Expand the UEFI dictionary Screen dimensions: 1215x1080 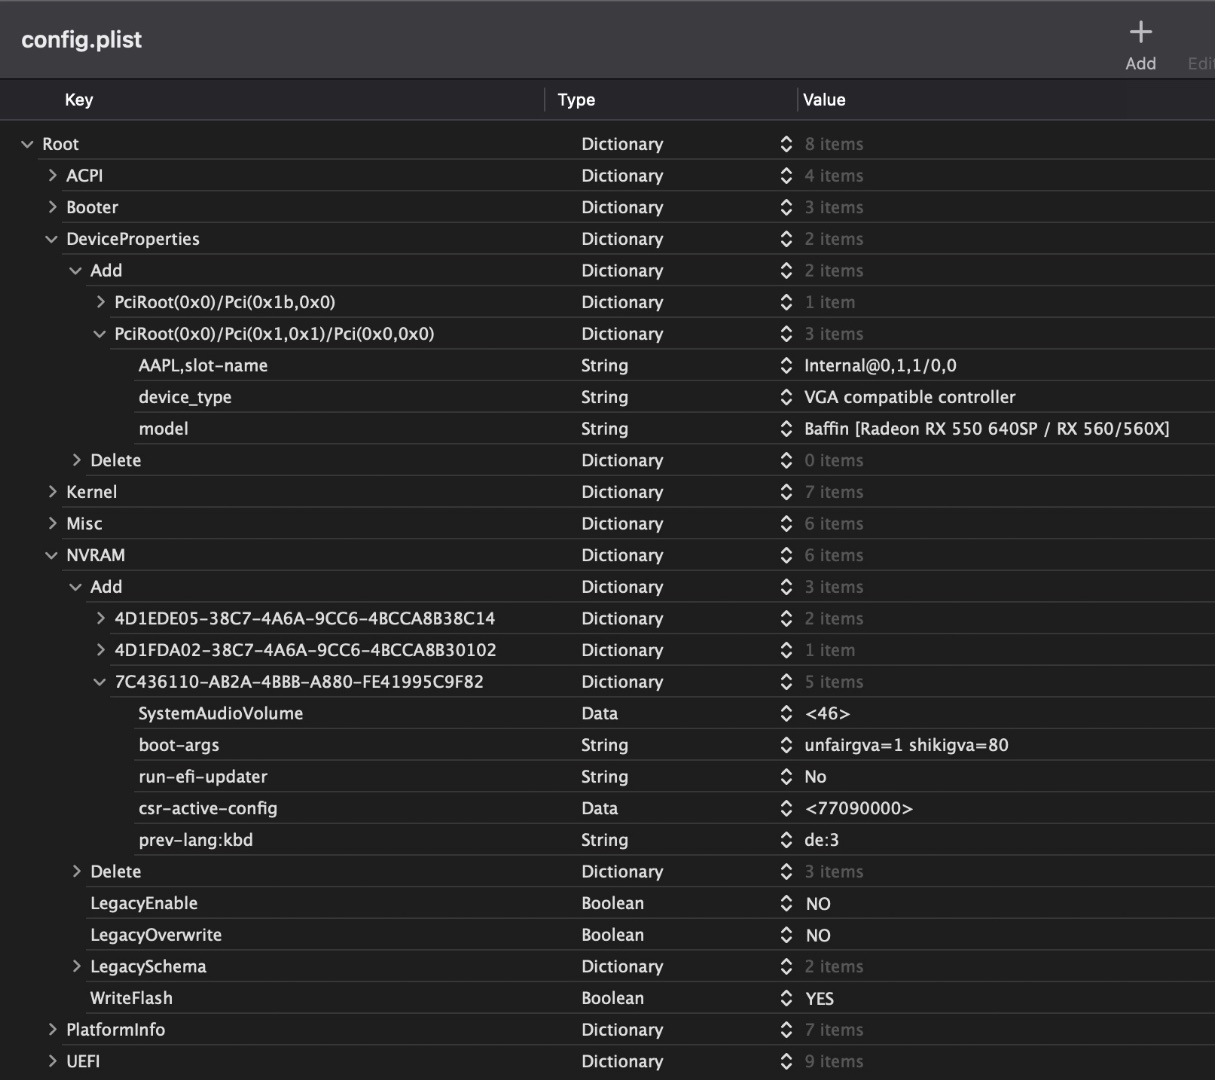pyautogui.click(x=52, y=1061)
